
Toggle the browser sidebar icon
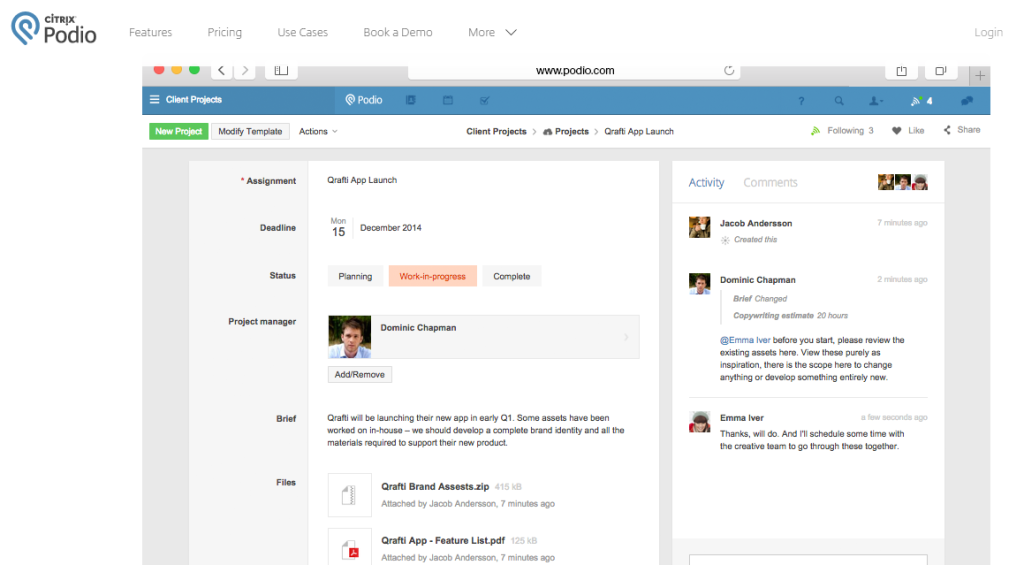tap(281, 70)
